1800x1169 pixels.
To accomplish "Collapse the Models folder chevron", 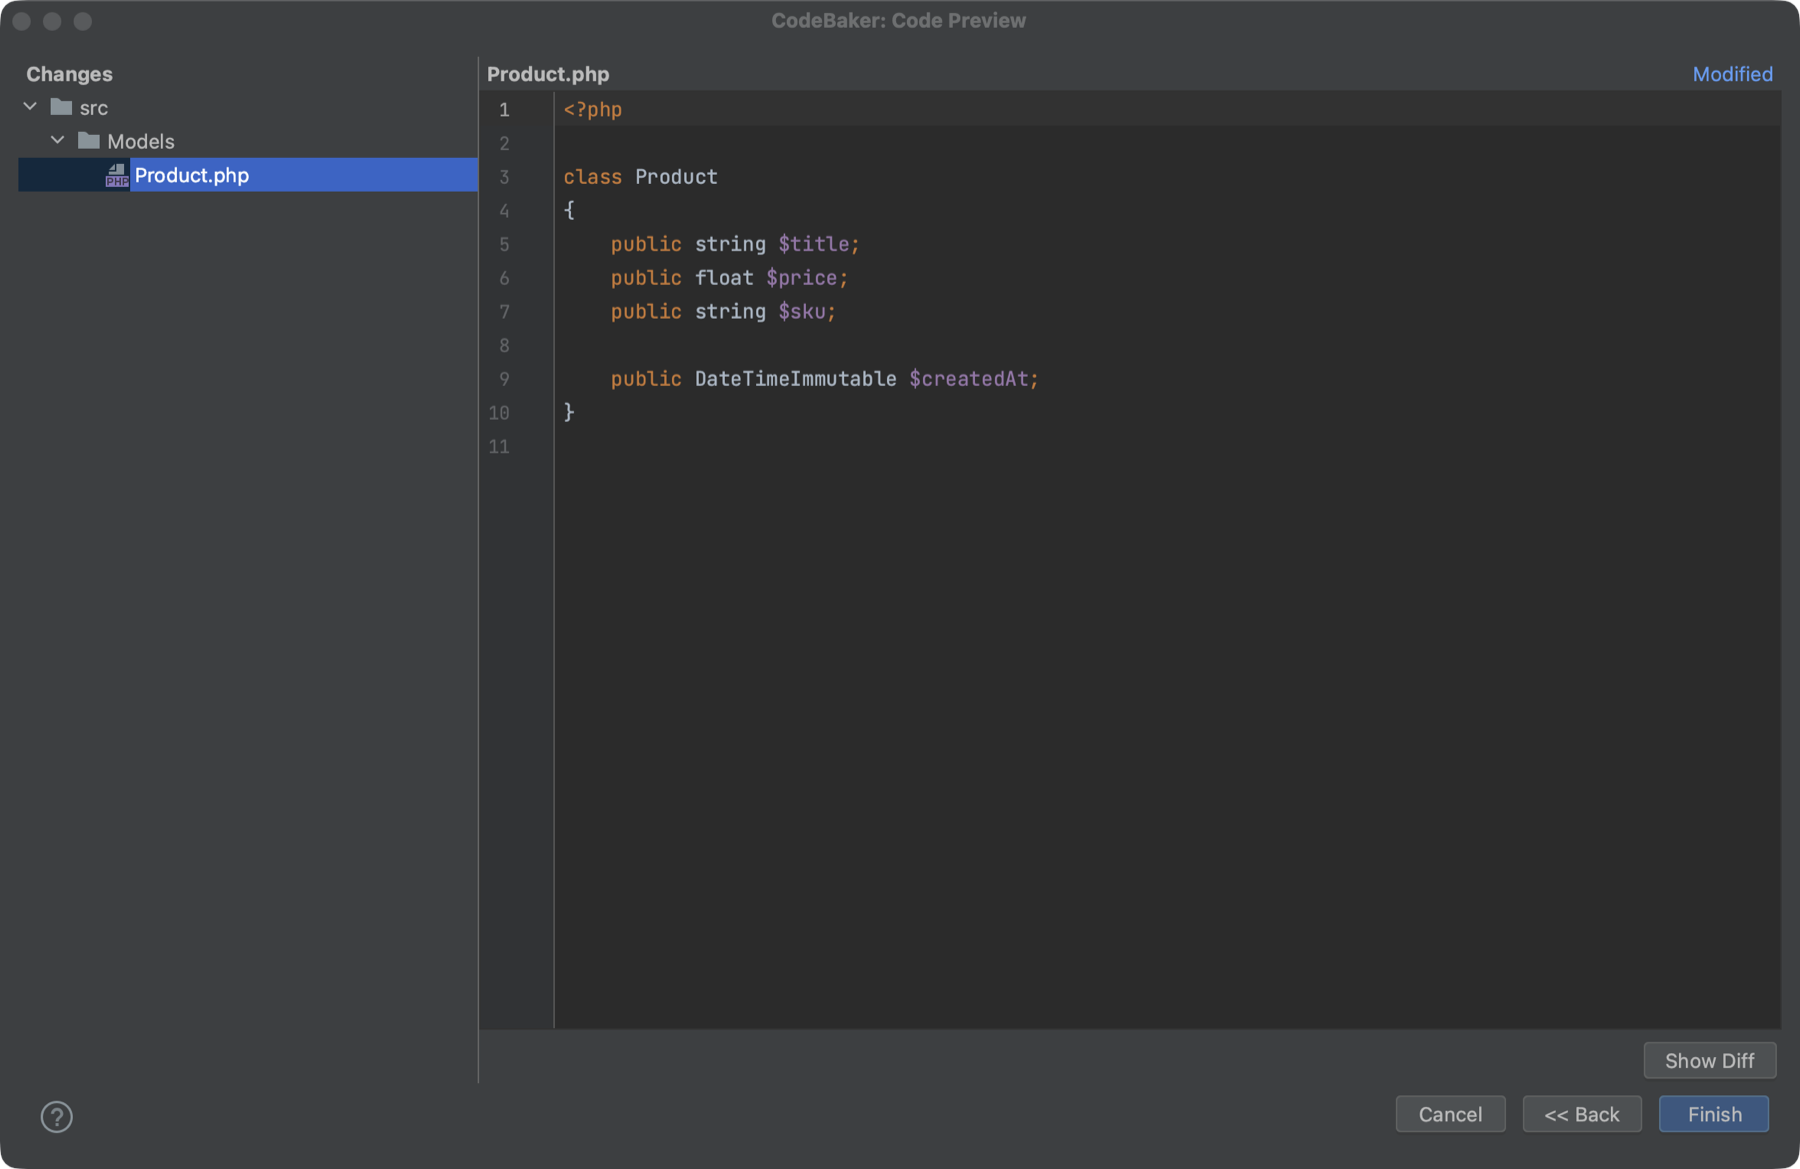I will coord(57,141).
